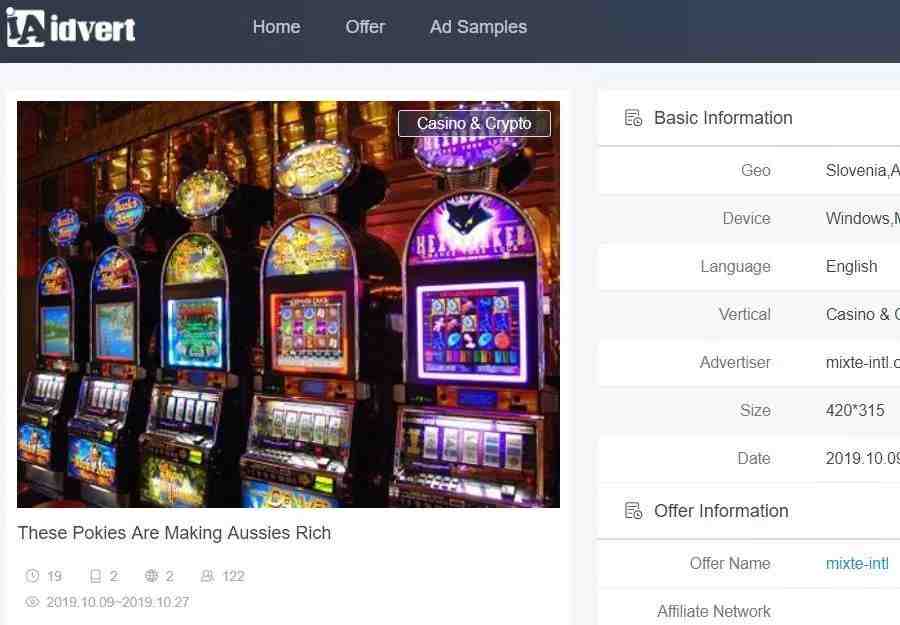Go to the Offer page
Image resolution: width=900 pixels, height=625 pixels.
[x=364, y=27]
